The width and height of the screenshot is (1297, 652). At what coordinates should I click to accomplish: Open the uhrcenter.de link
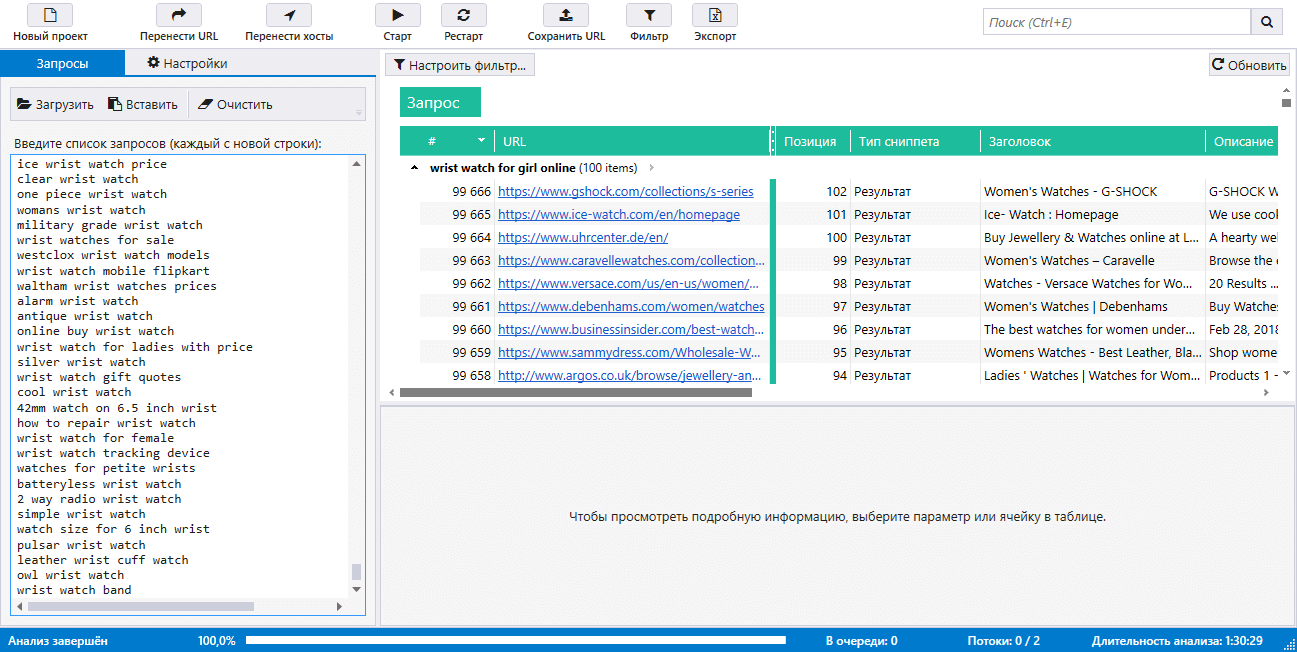click(583, 237)
